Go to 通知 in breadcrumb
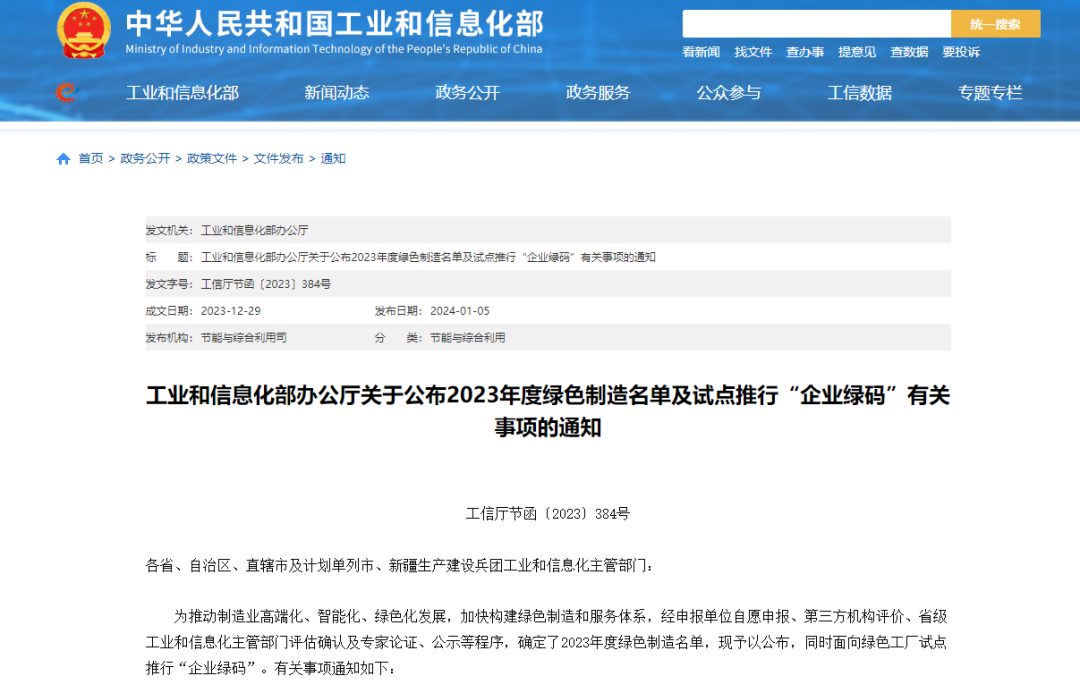 [x=333, y=158]
